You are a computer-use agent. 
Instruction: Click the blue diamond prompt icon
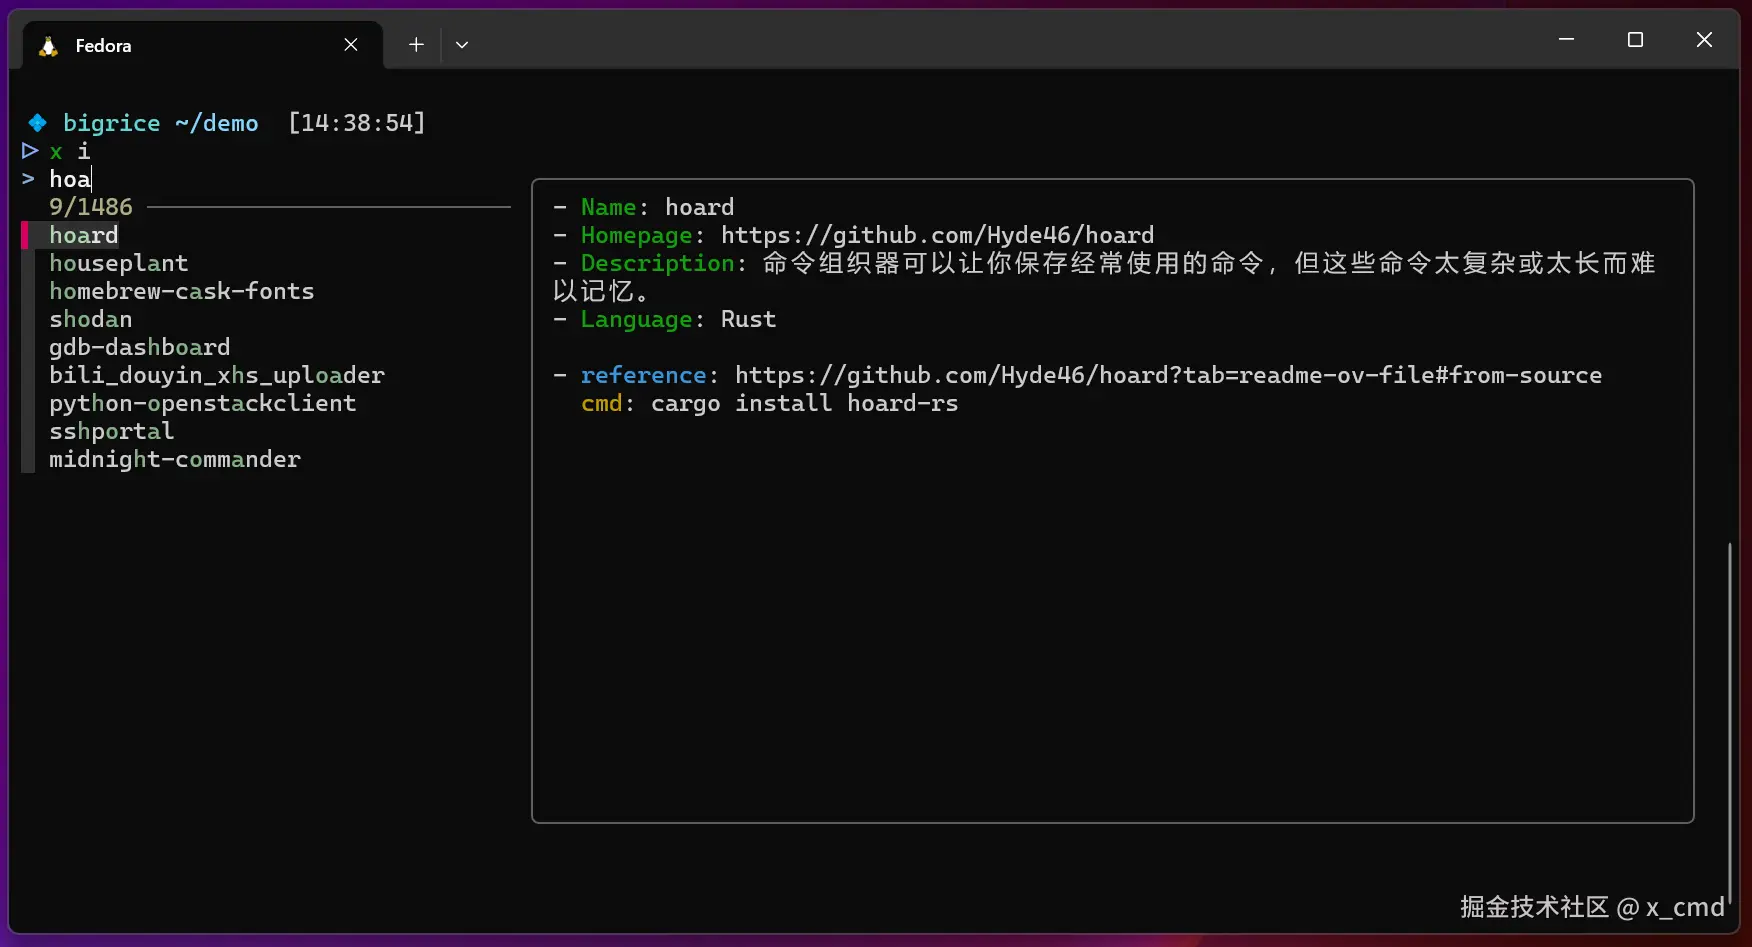37,123
